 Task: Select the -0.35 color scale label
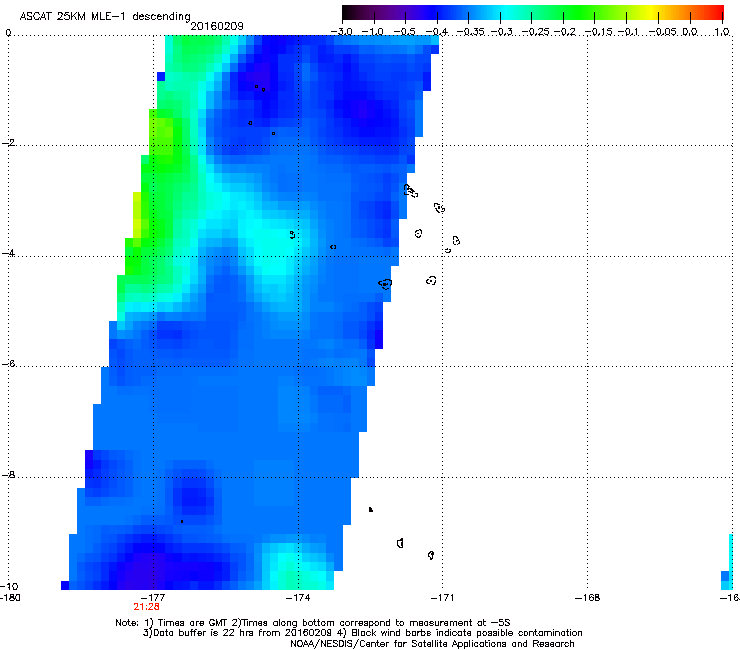[471, 32]
